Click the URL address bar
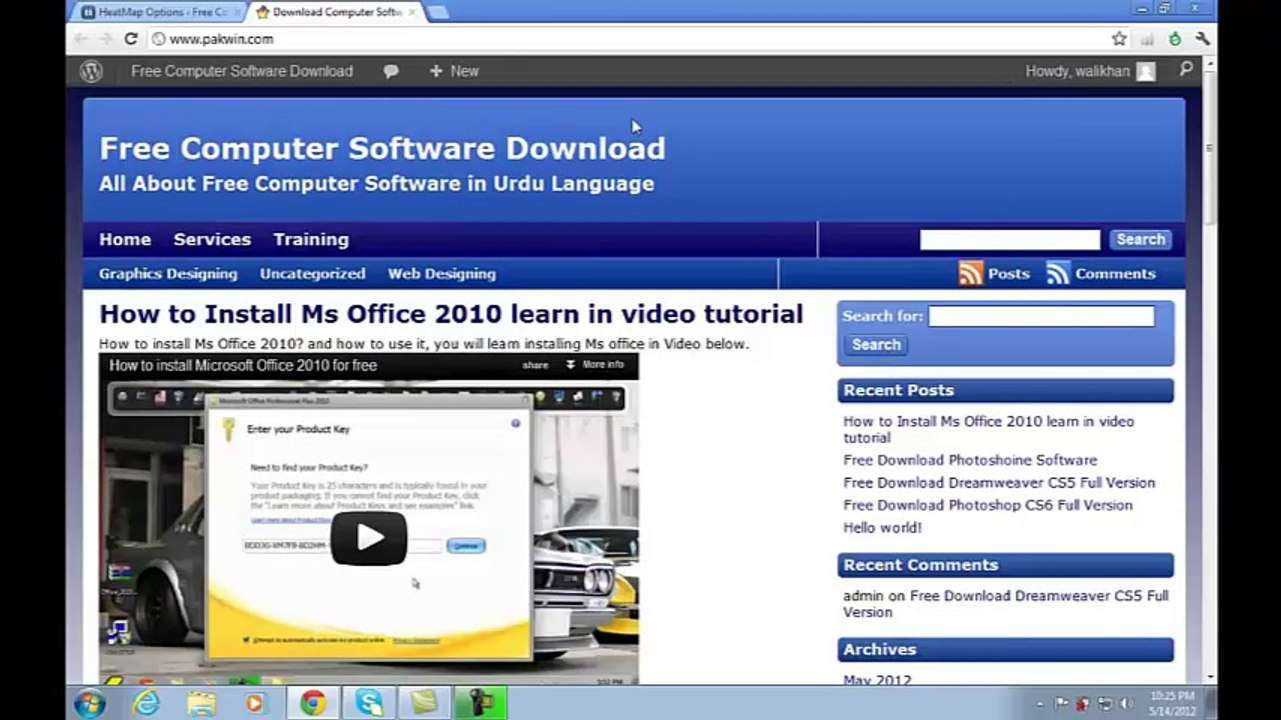The width and height of the screenshot is (1281, 720). (630, 39)
